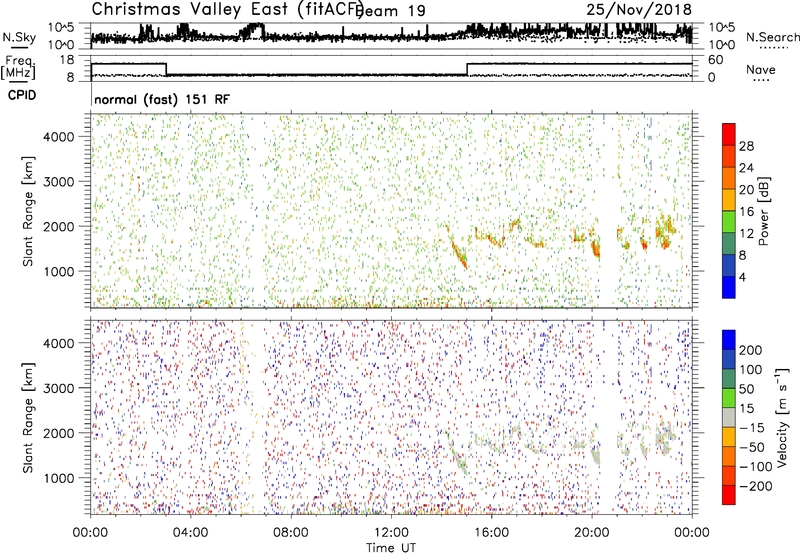800x554 pixels.
Task: Click the '60' Nave axis value
Action: (715, 60)
